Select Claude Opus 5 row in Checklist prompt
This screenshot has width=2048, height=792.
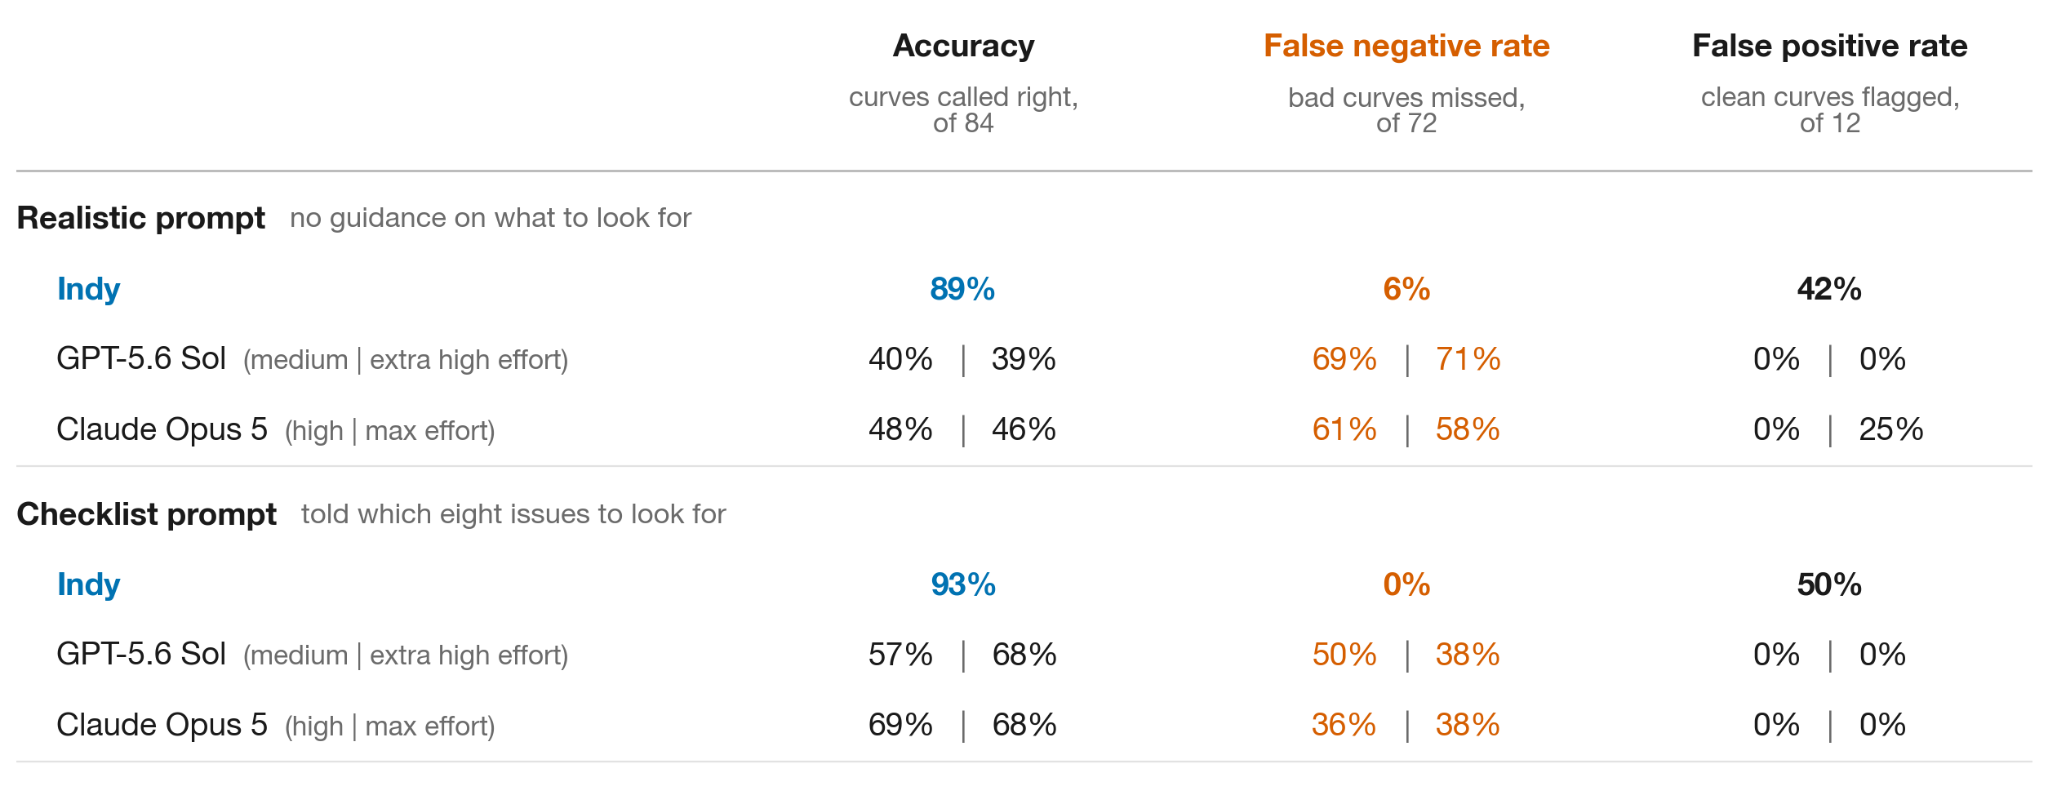pos(1024,725)
